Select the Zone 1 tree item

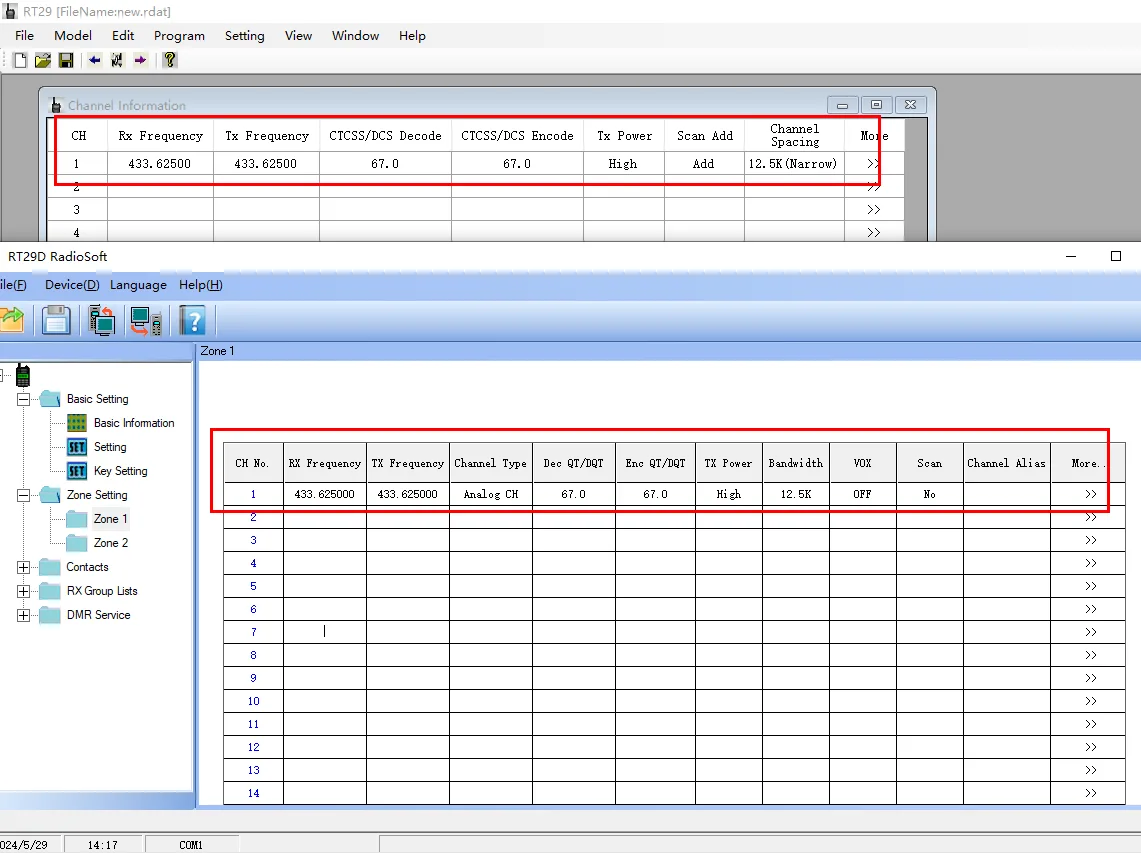tap(111, 519)
